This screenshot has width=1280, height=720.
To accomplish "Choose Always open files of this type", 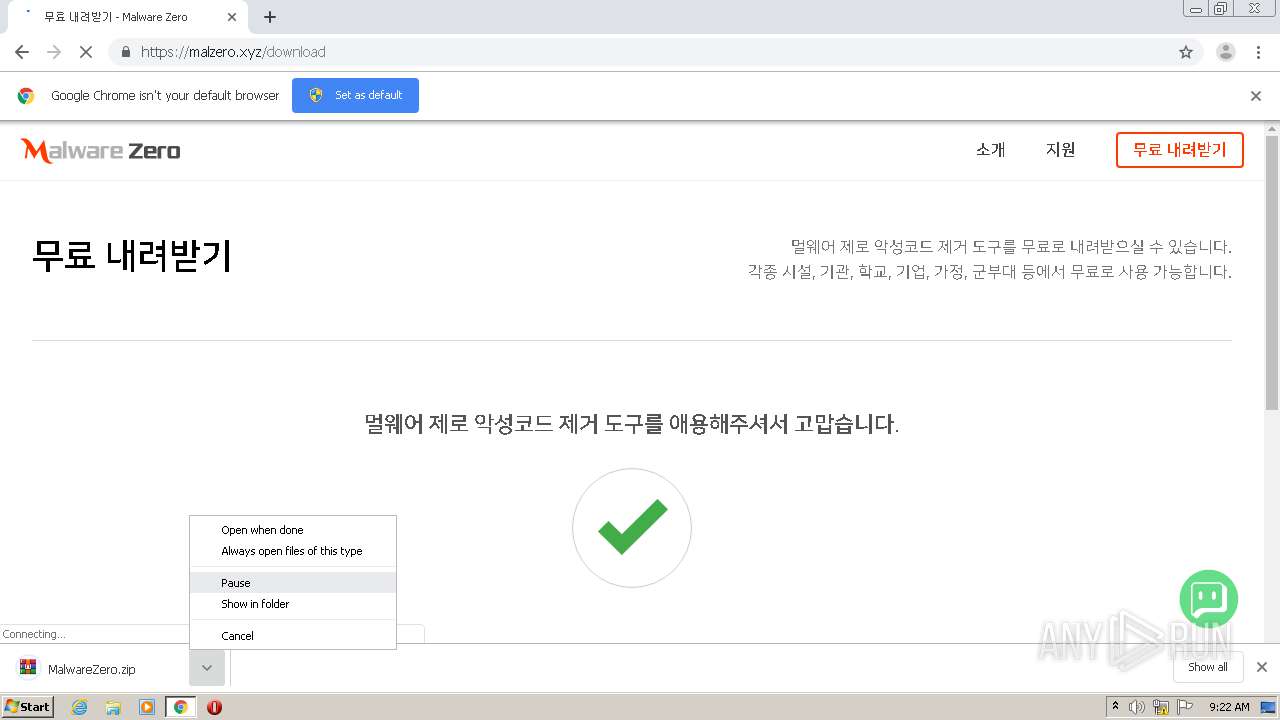I will point(293,551).
